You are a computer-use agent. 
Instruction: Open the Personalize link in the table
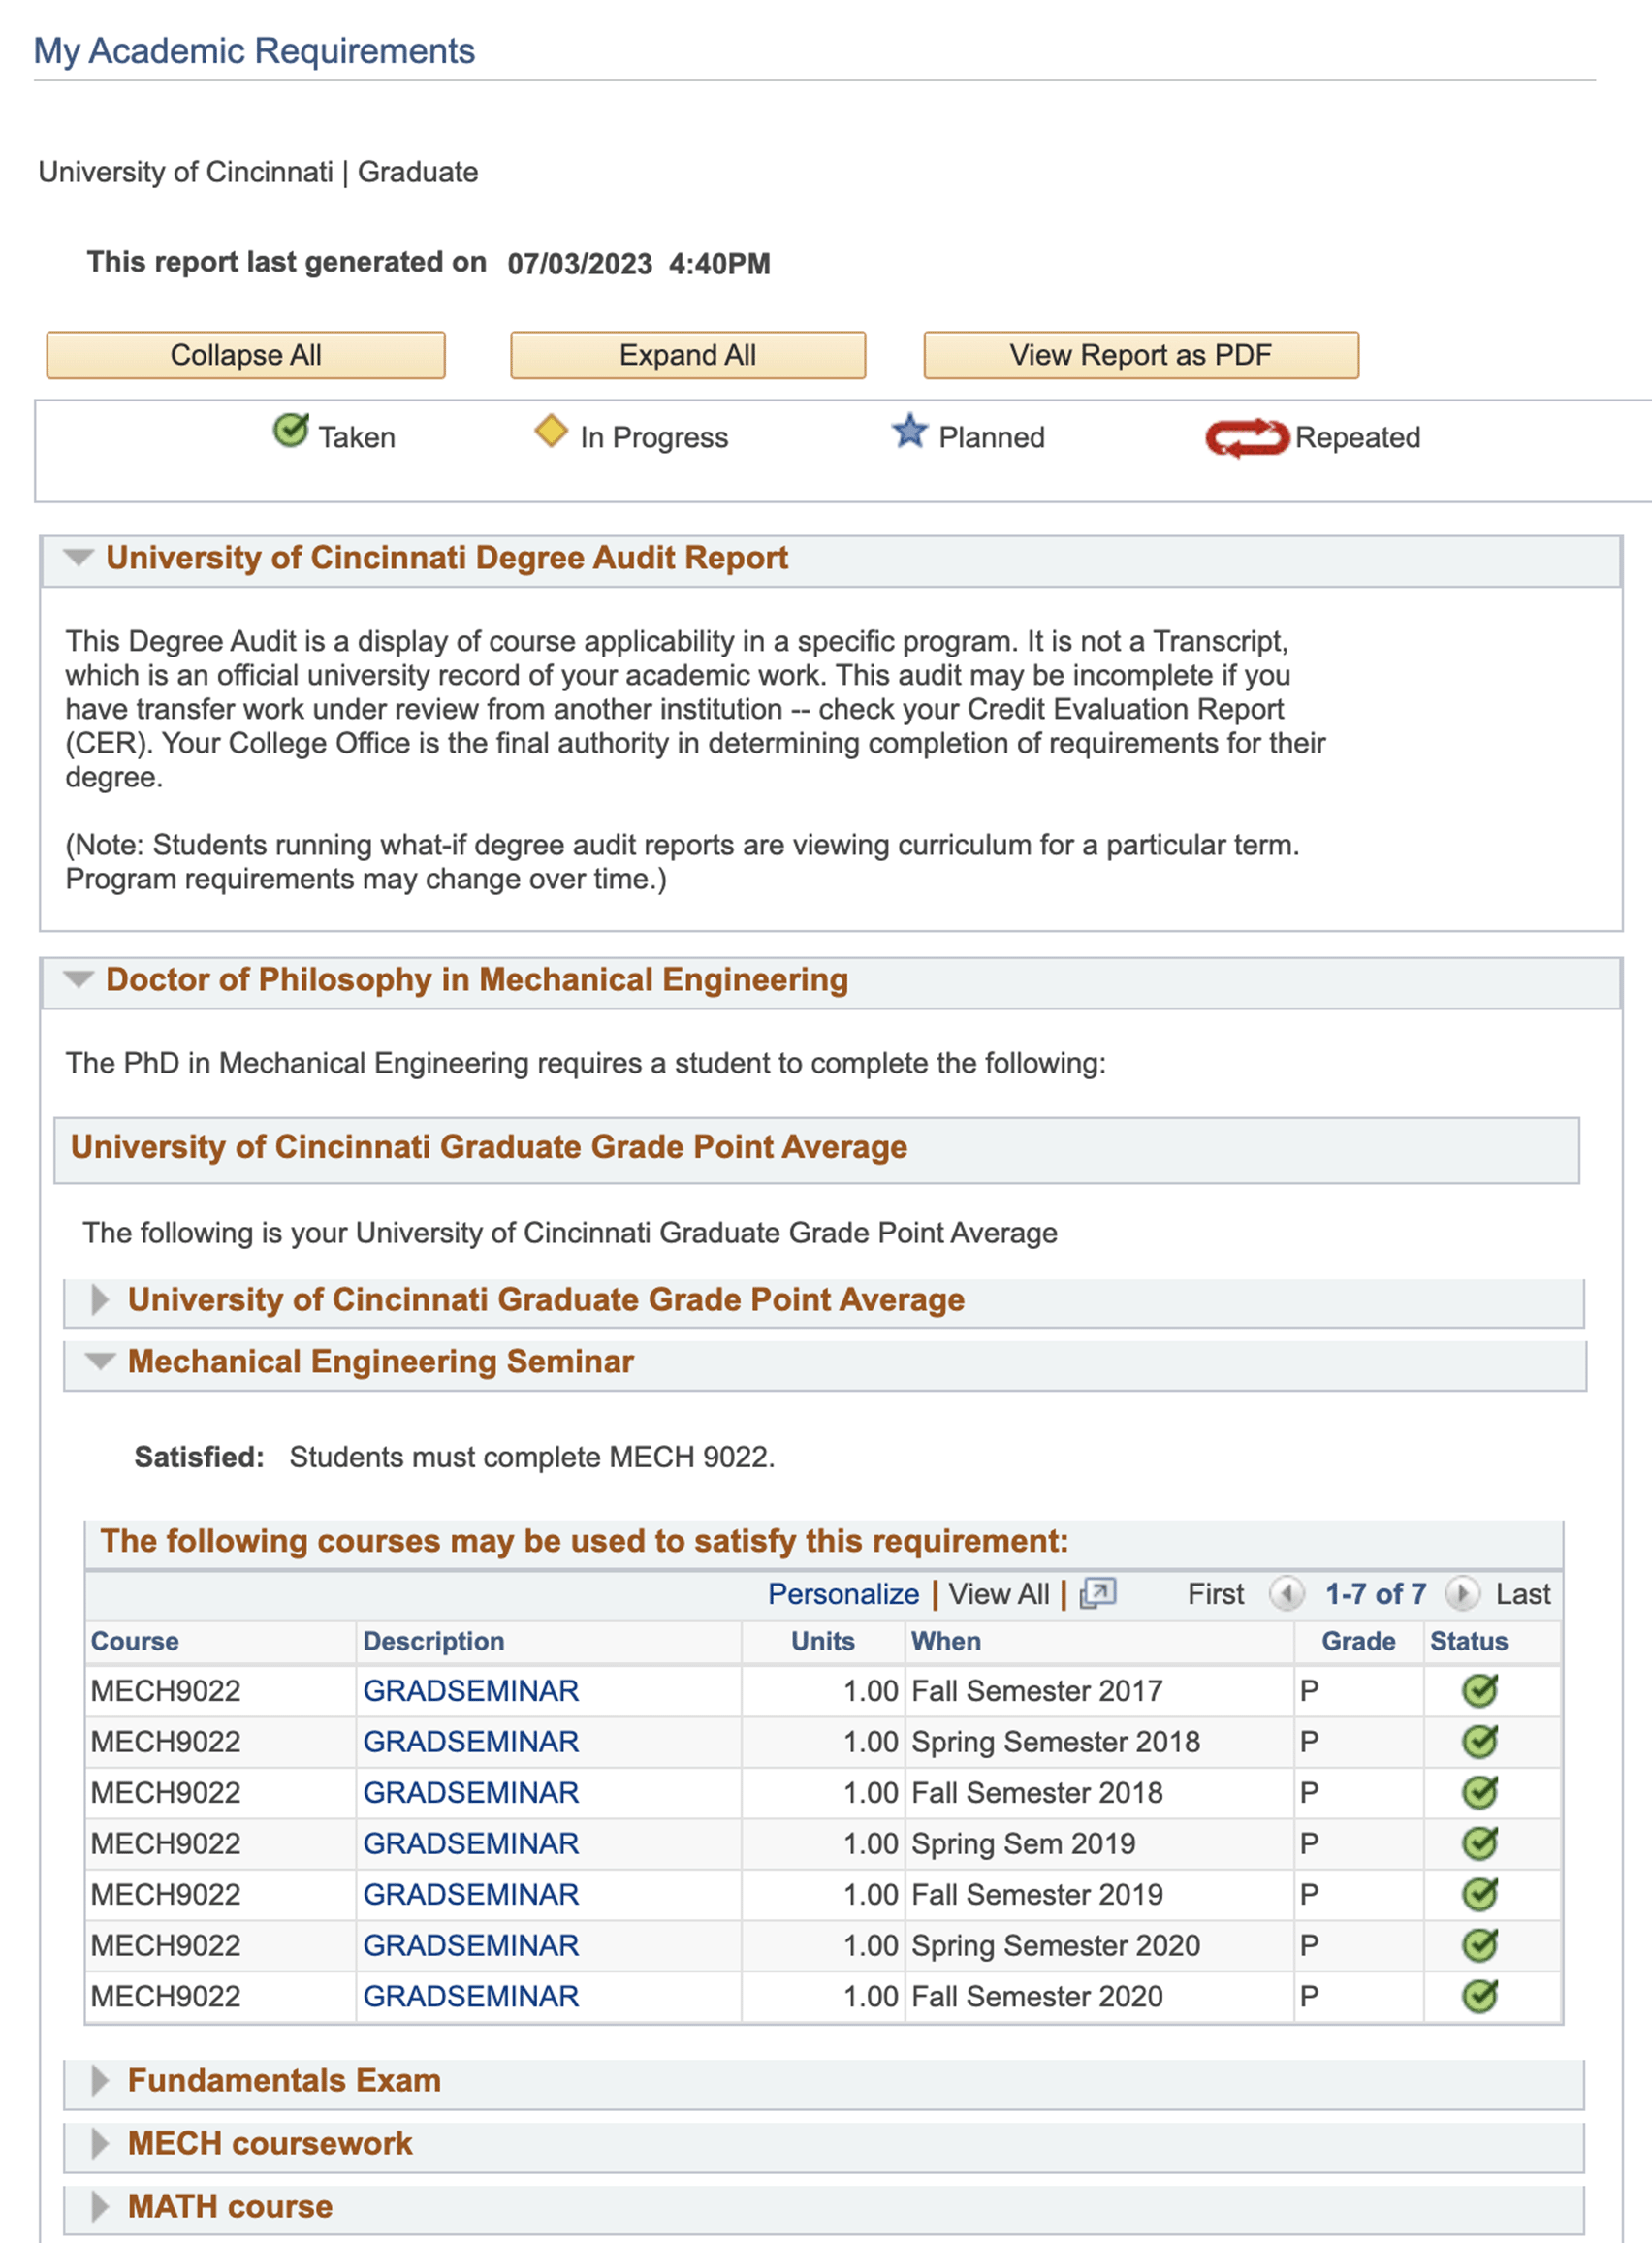coord(842,1593)
